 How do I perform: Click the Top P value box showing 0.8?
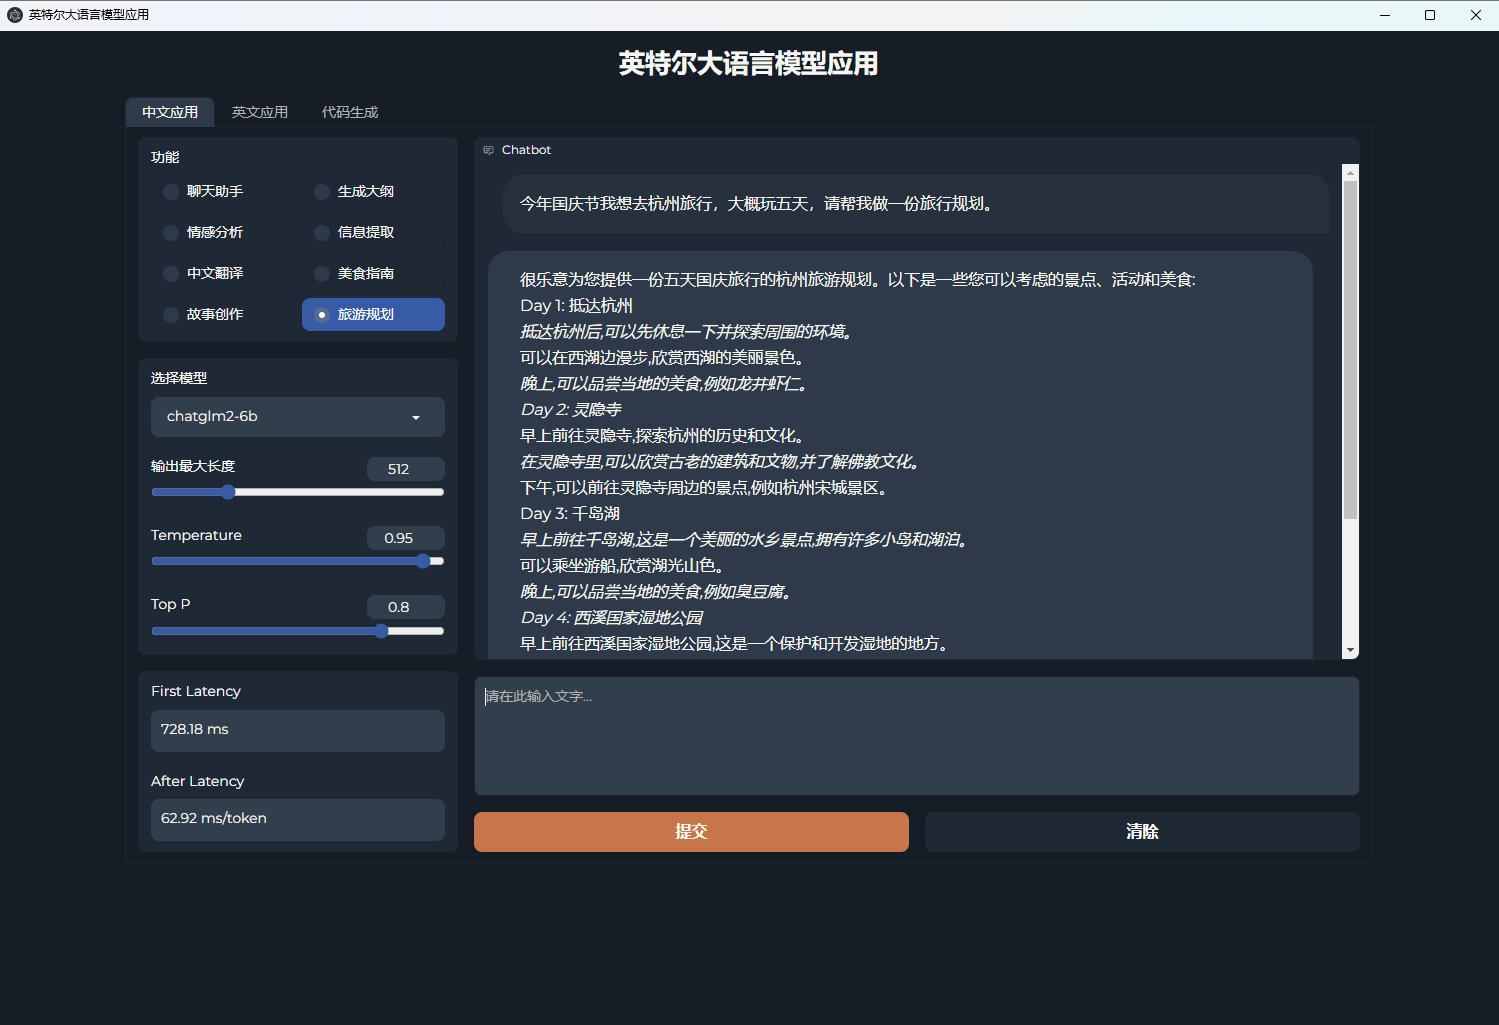[x=405, y=607]
